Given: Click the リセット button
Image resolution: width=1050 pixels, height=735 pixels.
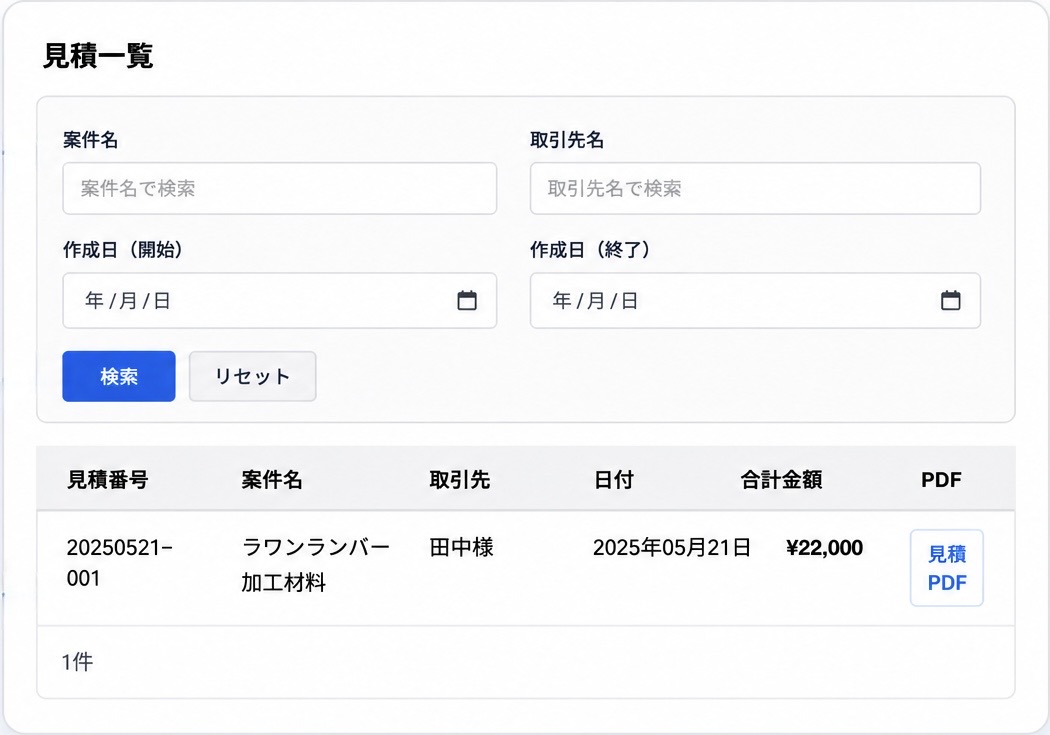Looking at the screenshot, I should coord(252,376).
